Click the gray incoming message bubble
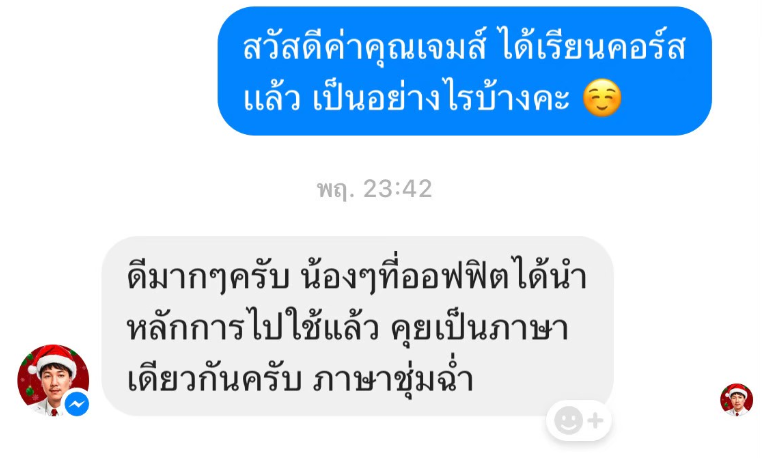This screenshot has height=458, width=763. coord(357,326)
